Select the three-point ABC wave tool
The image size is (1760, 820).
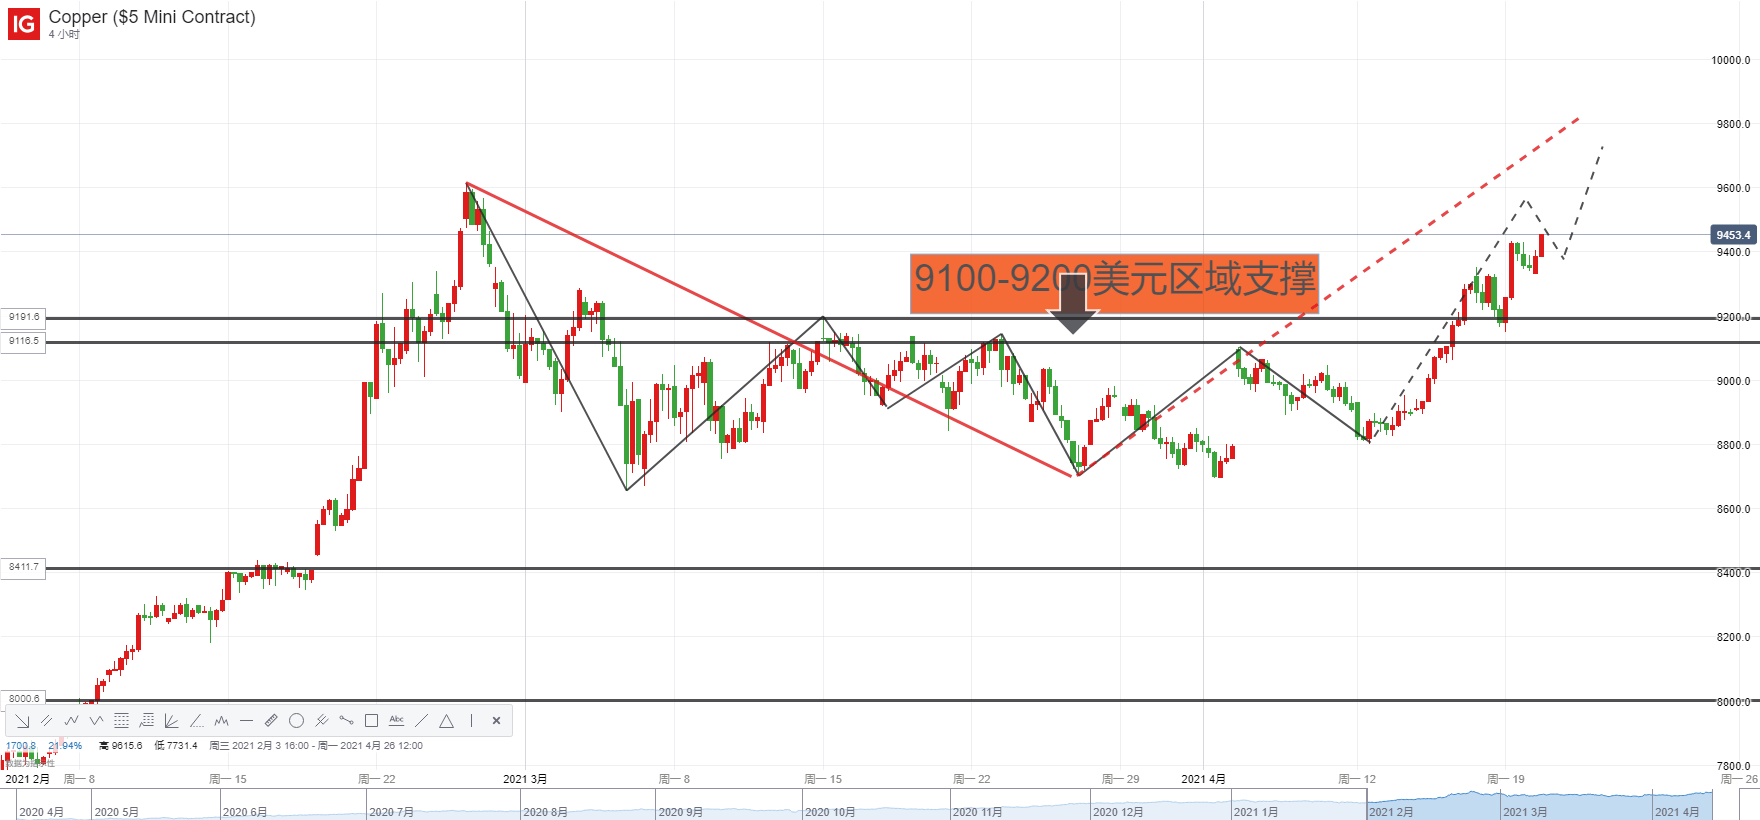96,721
